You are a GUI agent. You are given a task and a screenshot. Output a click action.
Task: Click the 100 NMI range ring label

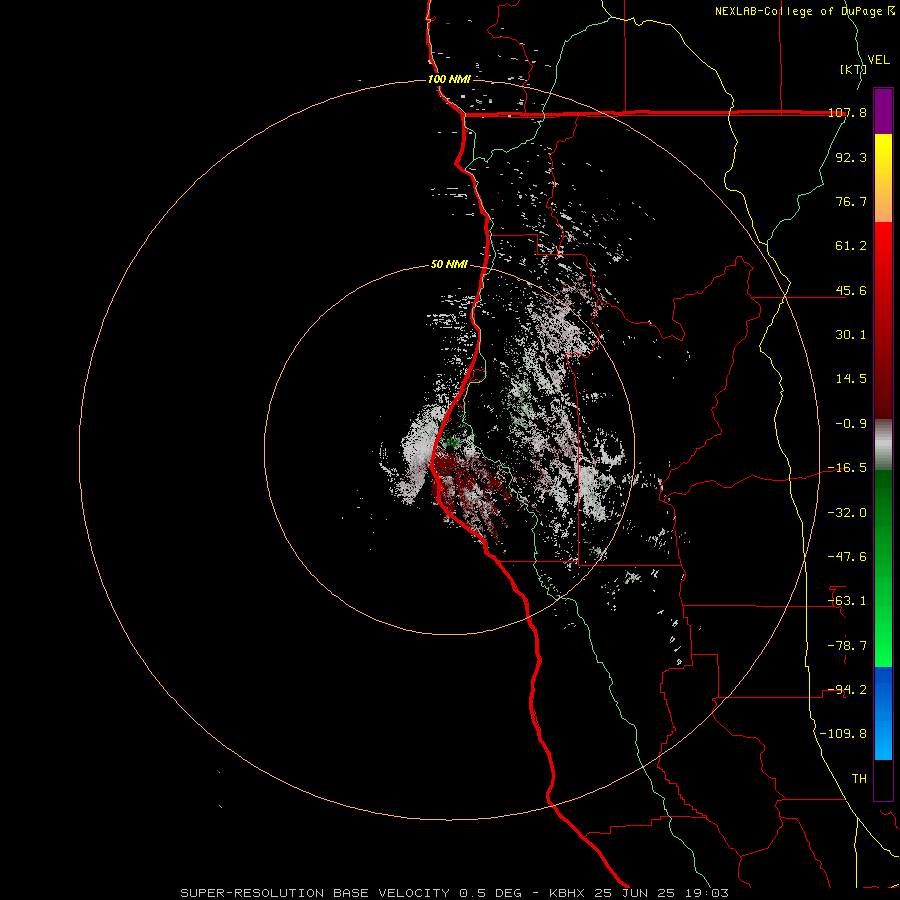point(449,79)
